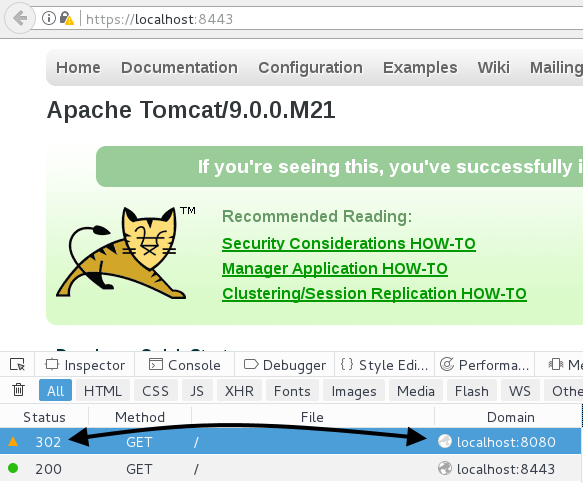Toggle the WS network filter

pyautogui.click(x=520, y=390)
